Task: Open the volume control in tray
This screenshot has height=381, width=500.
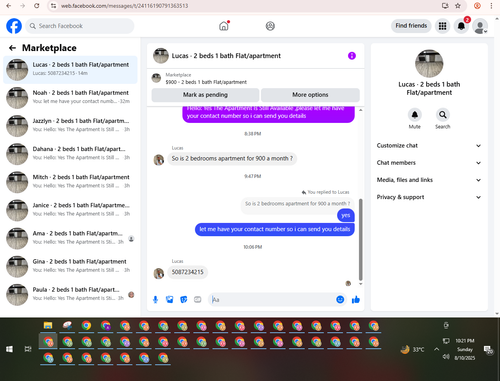Action: [446, 357]
